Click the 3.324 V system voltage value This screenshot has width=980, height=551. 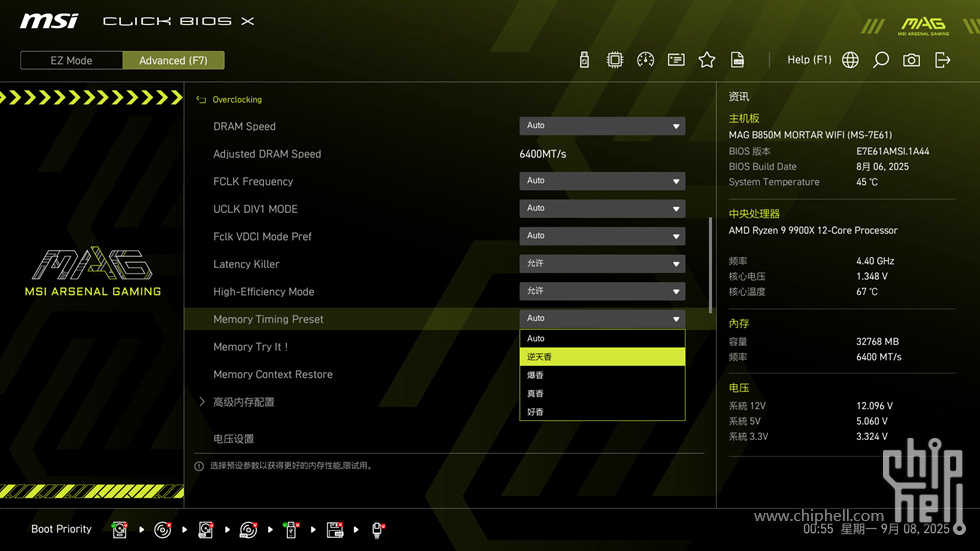point(872,437)
